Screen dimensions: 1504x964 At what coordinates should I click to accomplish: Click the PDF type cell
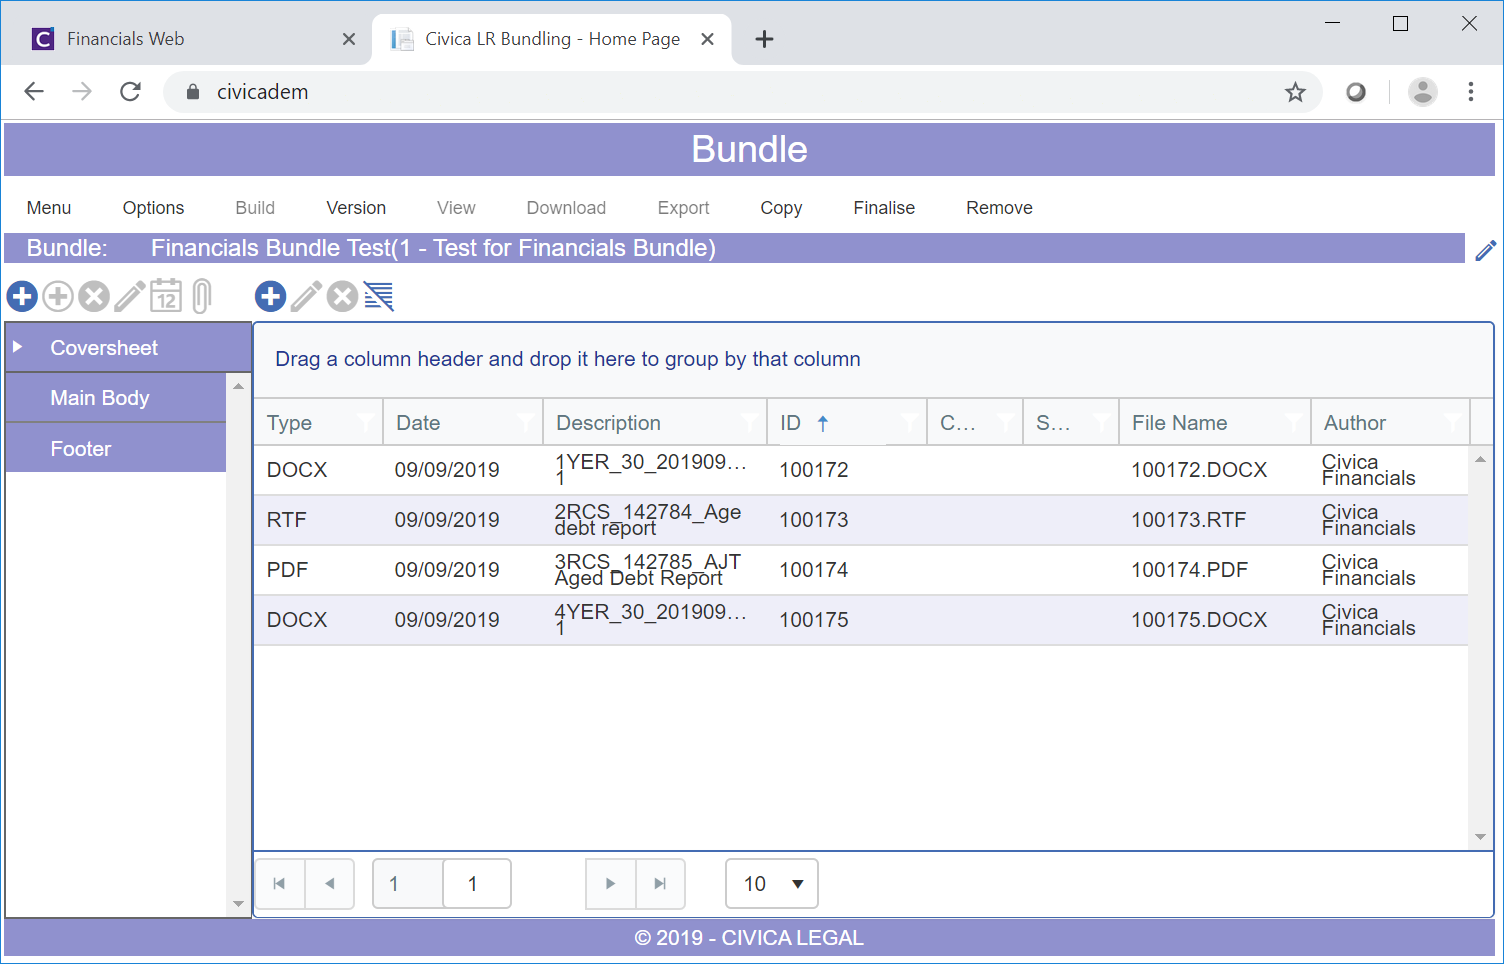288,570
